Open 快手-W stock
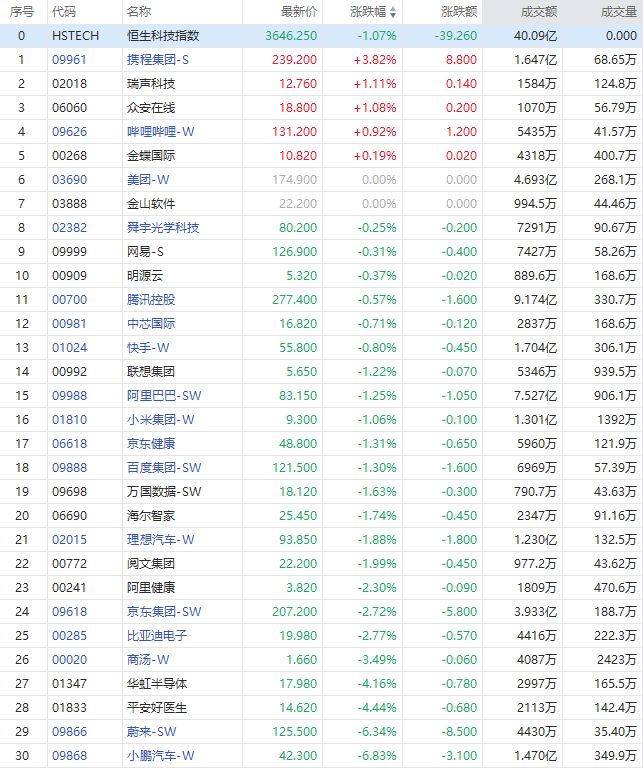643x769 pixels. click(x=148, y=348)
